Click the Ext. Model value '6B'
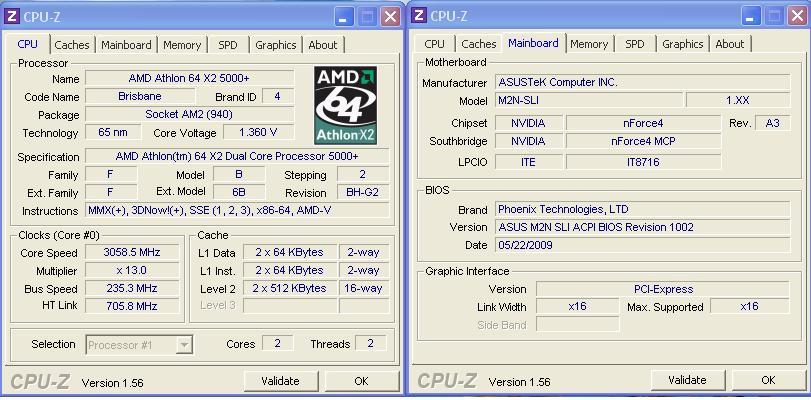The image size is (811, 400). [x=239, y=192]
